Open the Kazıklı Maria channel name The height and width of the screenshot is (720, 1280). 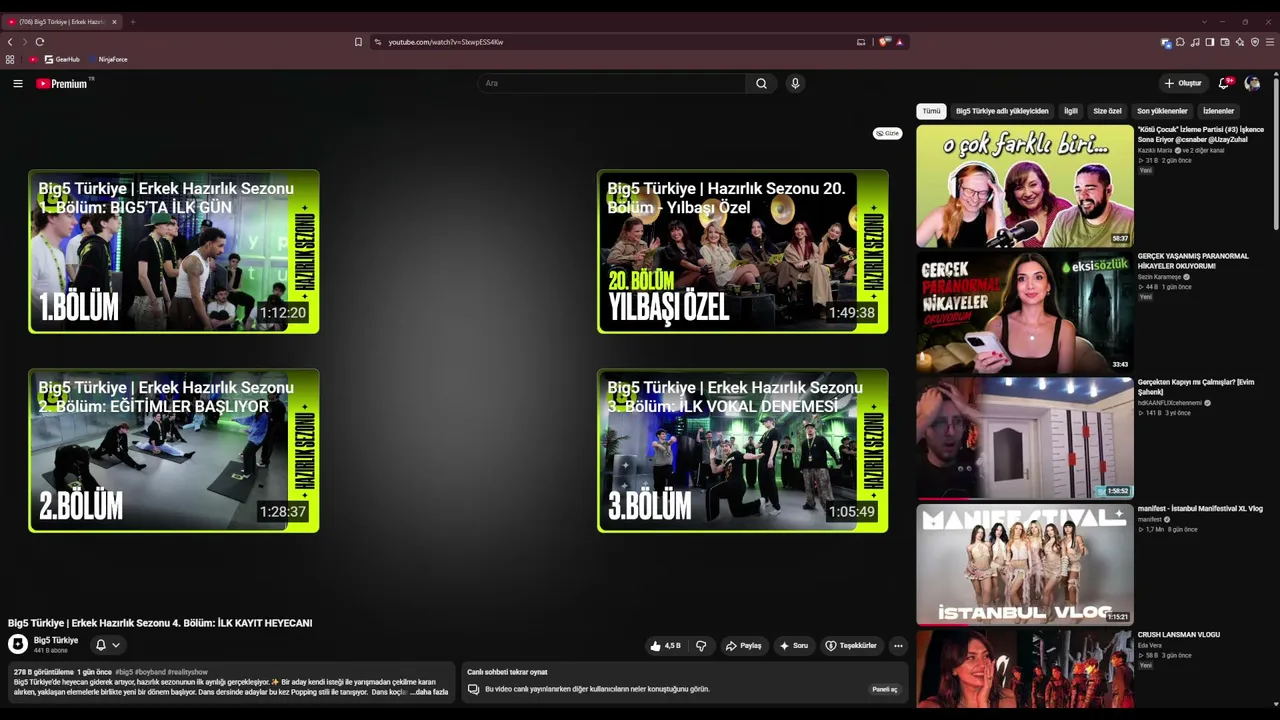pos(1155,151)
